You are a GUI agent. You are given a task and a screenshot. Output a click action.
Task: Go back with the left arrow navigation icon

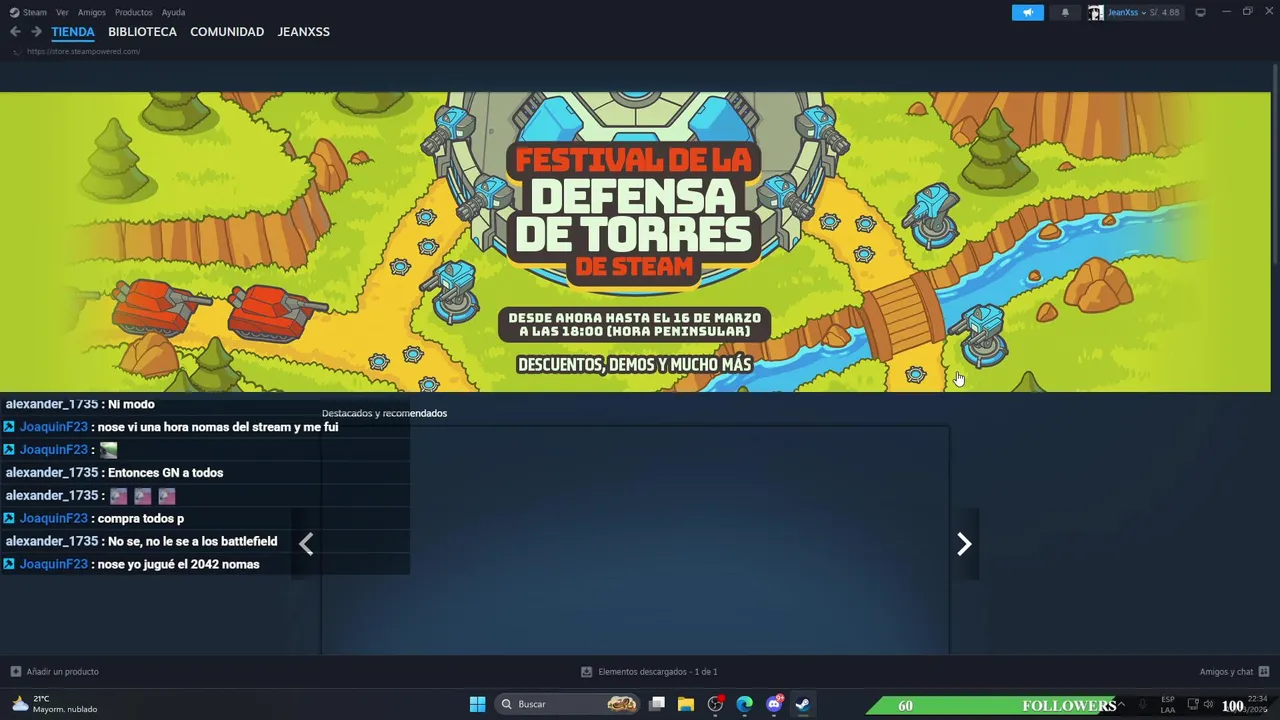pos(15,32)
